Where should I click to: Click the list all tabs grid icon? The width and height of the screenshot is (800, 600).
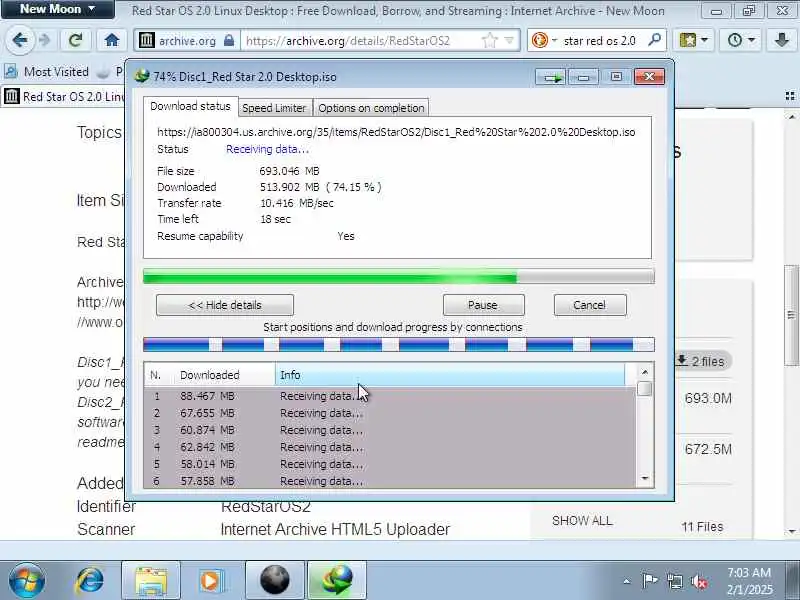(x=790, y=96)
